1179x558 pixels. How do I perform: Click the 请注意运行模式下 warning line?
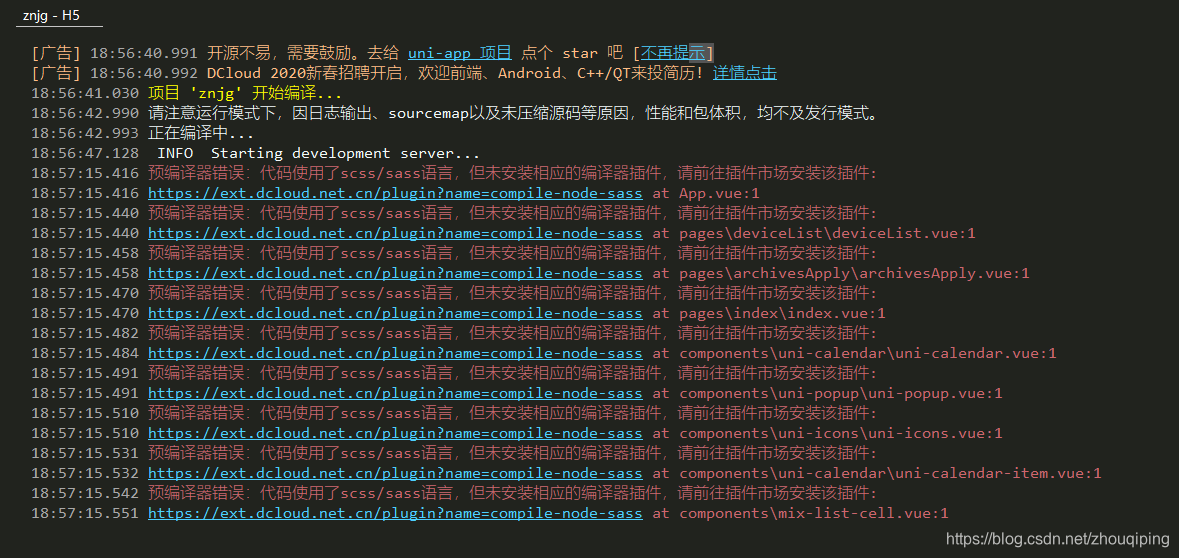(514, 114)
